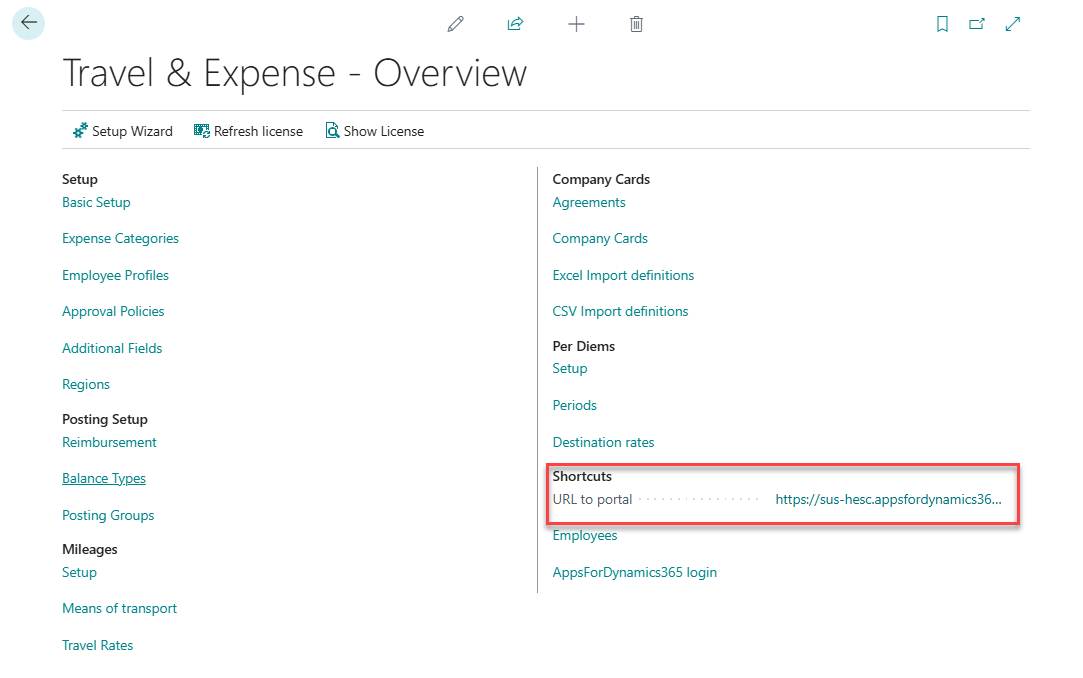Open page in new window icon
This screenshot has height=678, width=1083.
pyautogui.click(x=977, y=24)
